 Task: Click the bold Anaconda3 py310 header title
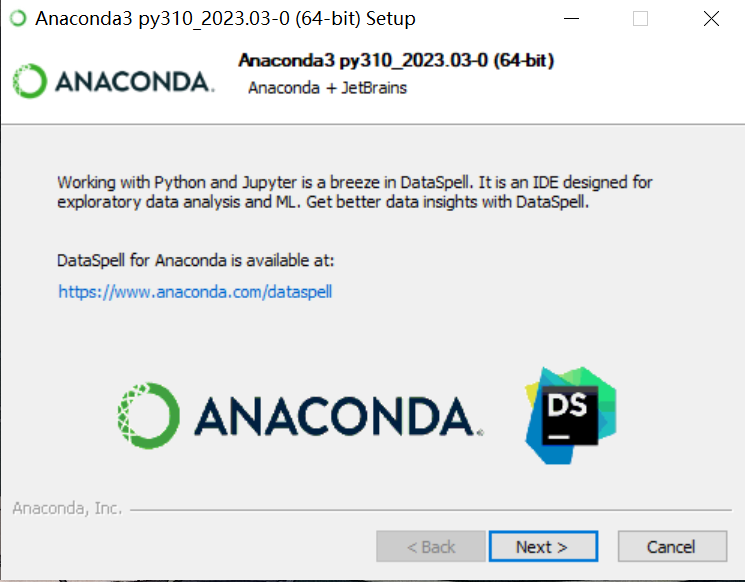(396, 60)
